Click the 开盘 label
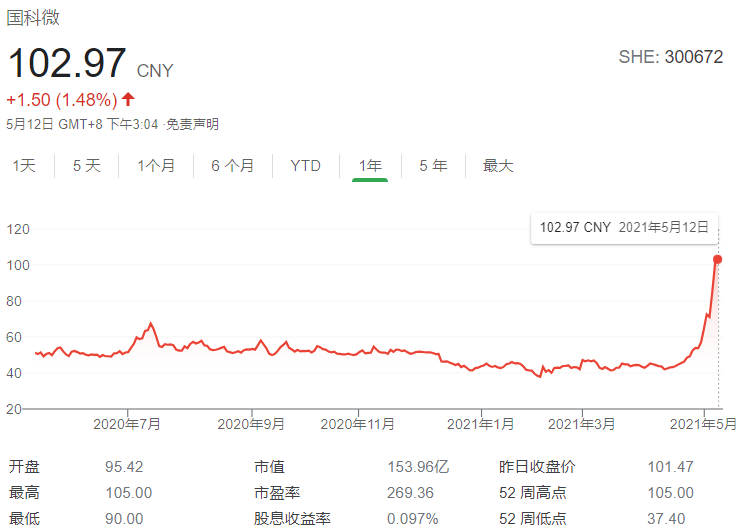742x530 pixels. 24,467
